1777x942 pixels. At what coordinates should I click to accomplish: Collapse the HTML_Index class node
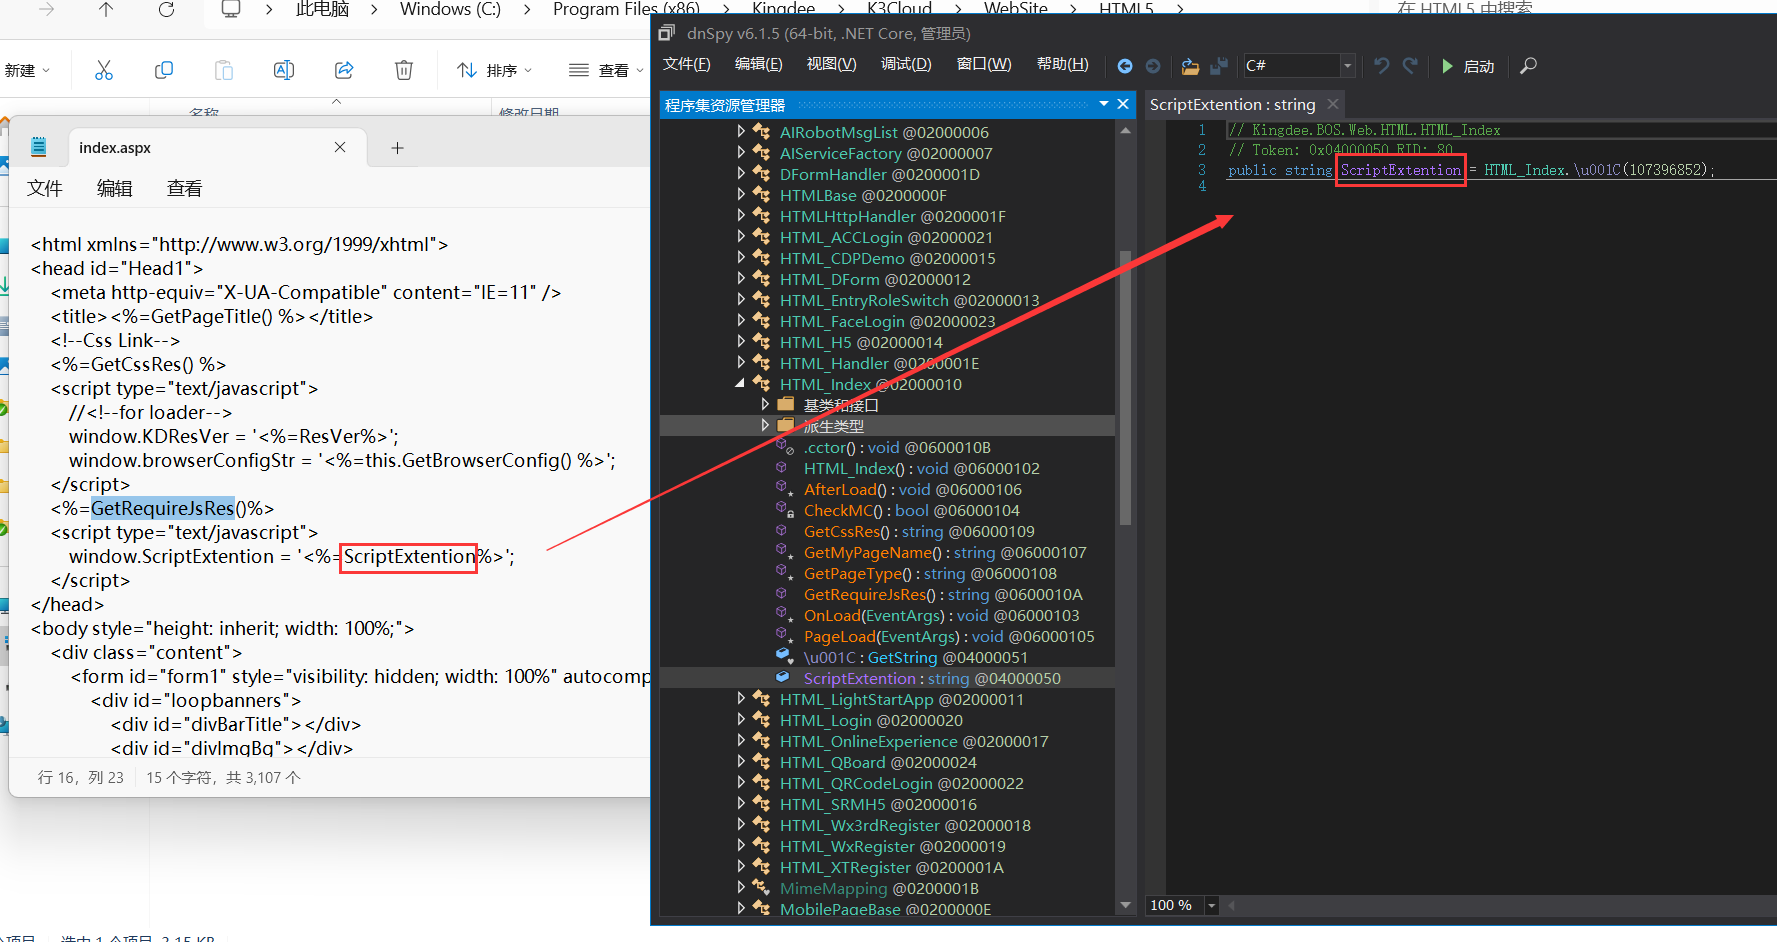pyautogui.click(x=741, y=383)
